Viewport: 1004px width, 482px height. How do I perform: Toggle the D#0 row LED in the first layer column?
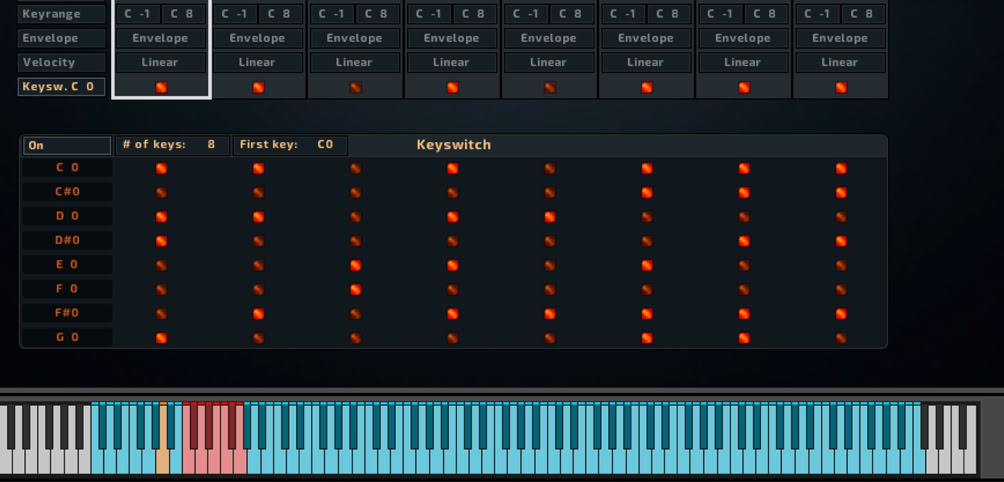[161, 241]
